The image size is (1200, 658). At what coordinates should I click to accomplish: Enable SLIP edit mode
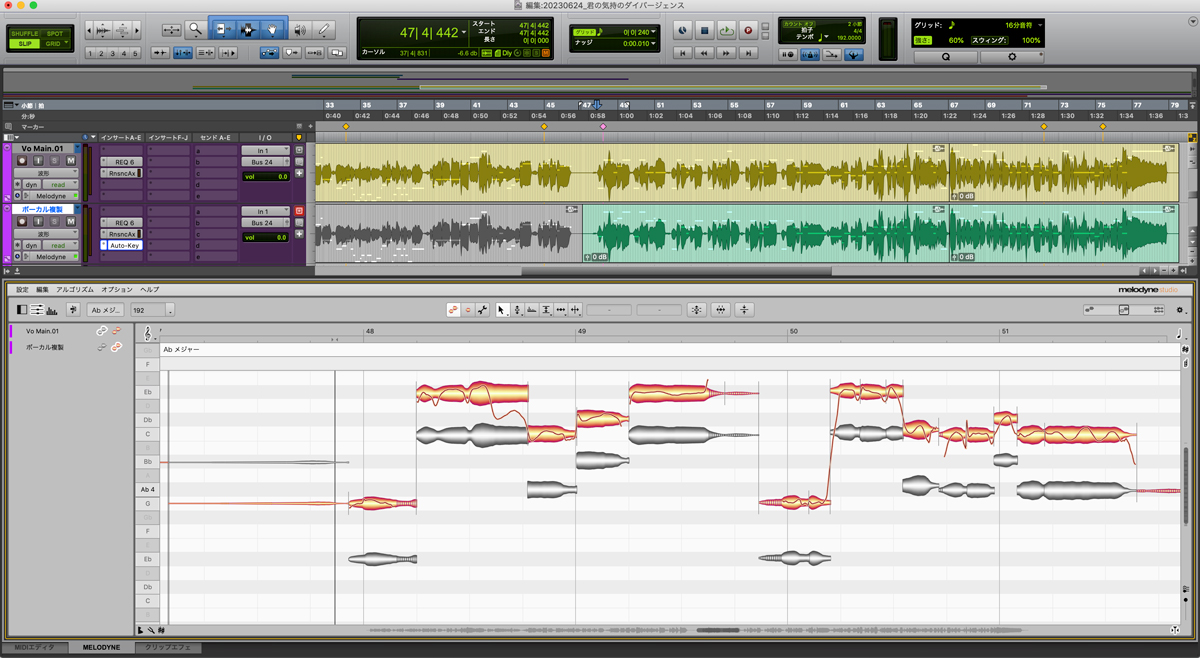click(x=24, y=44)
